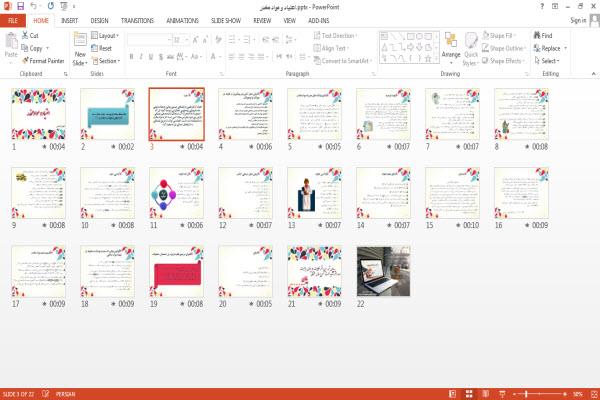600x400 pixels.
Task: Open the ADD-INS tab
Action: tap(319, 21)
